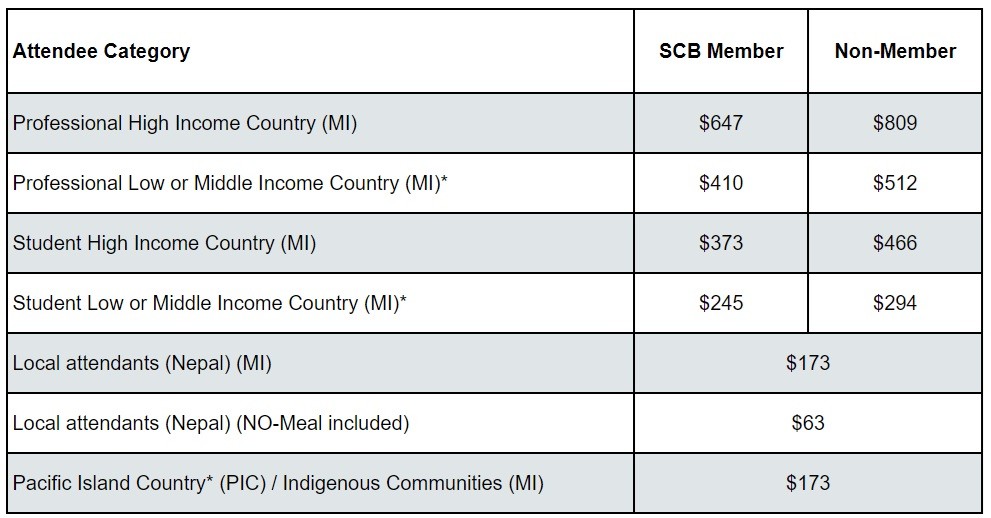Click the $512 price cell

[895, 183]
